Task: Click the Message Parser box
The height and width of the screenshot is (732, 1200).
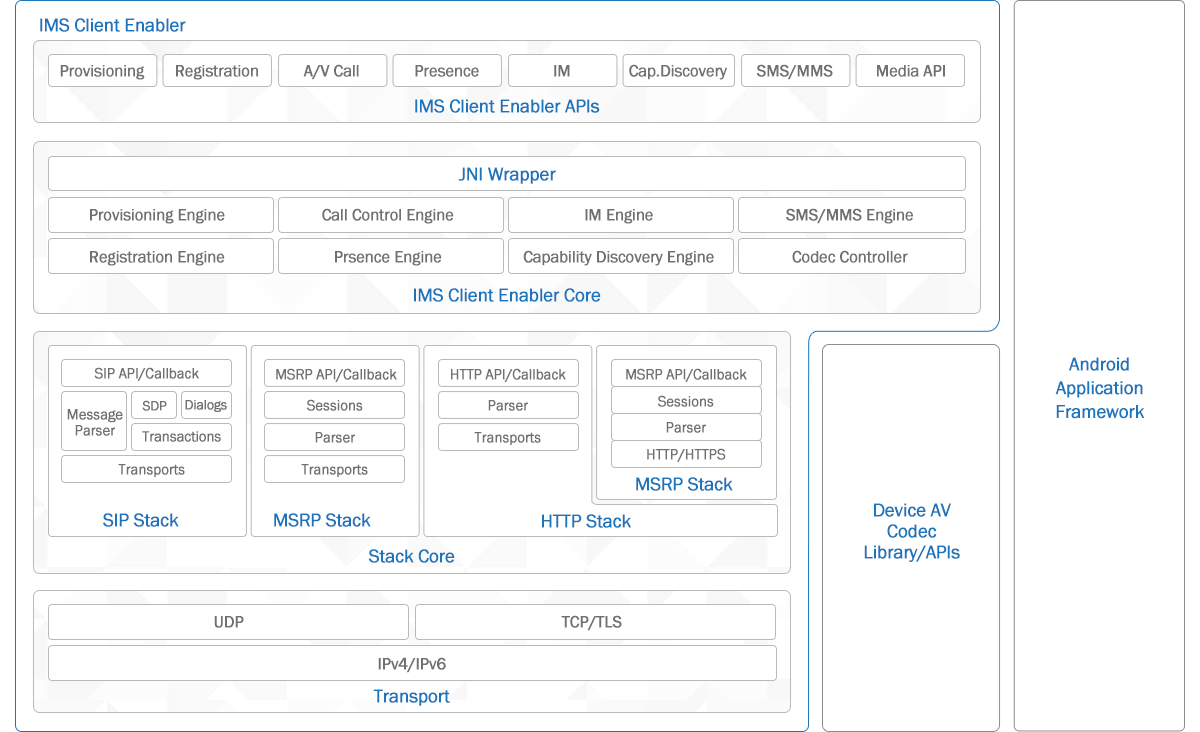Action: click(x=94, y=422)
